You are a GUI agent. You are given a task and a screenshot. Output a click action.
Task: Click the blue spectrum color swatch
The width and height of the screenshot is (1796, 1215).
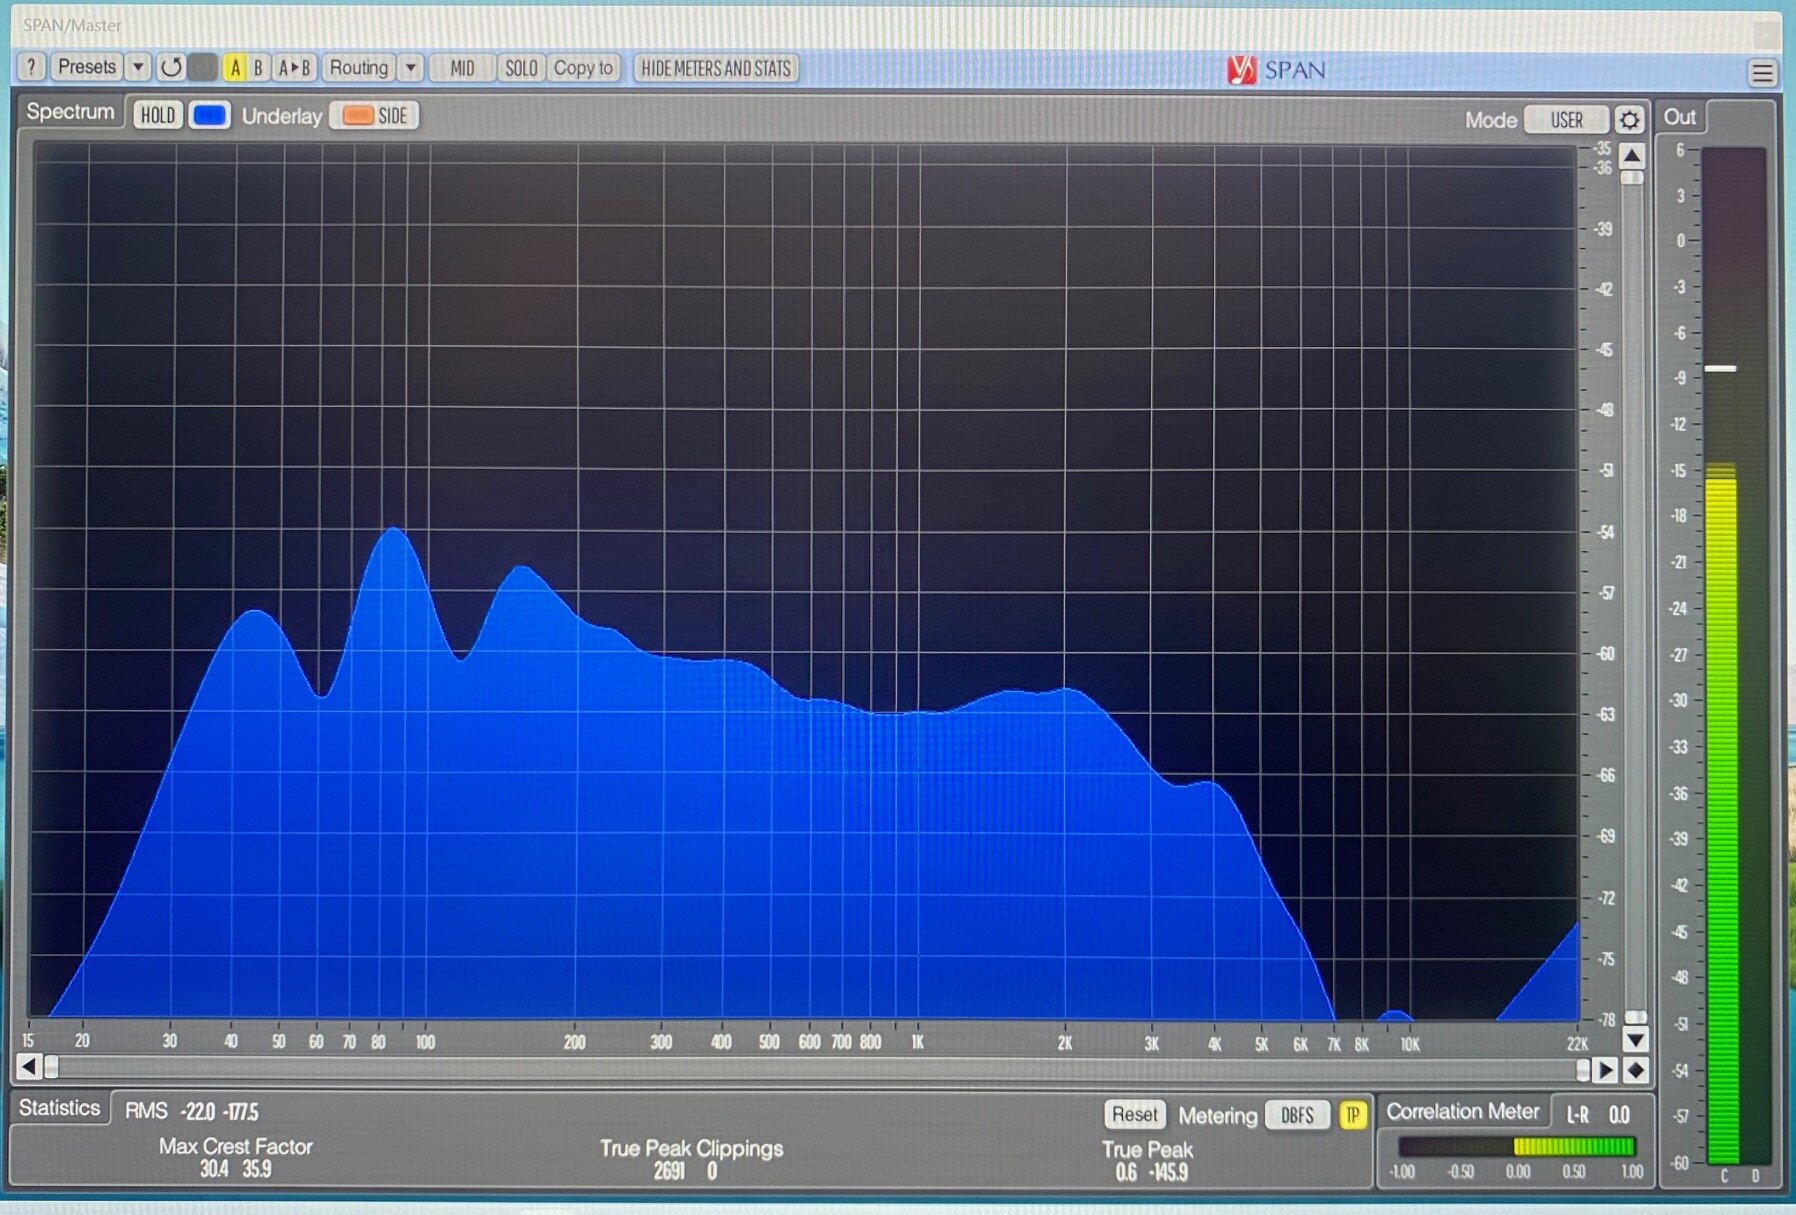click(209, 115)
